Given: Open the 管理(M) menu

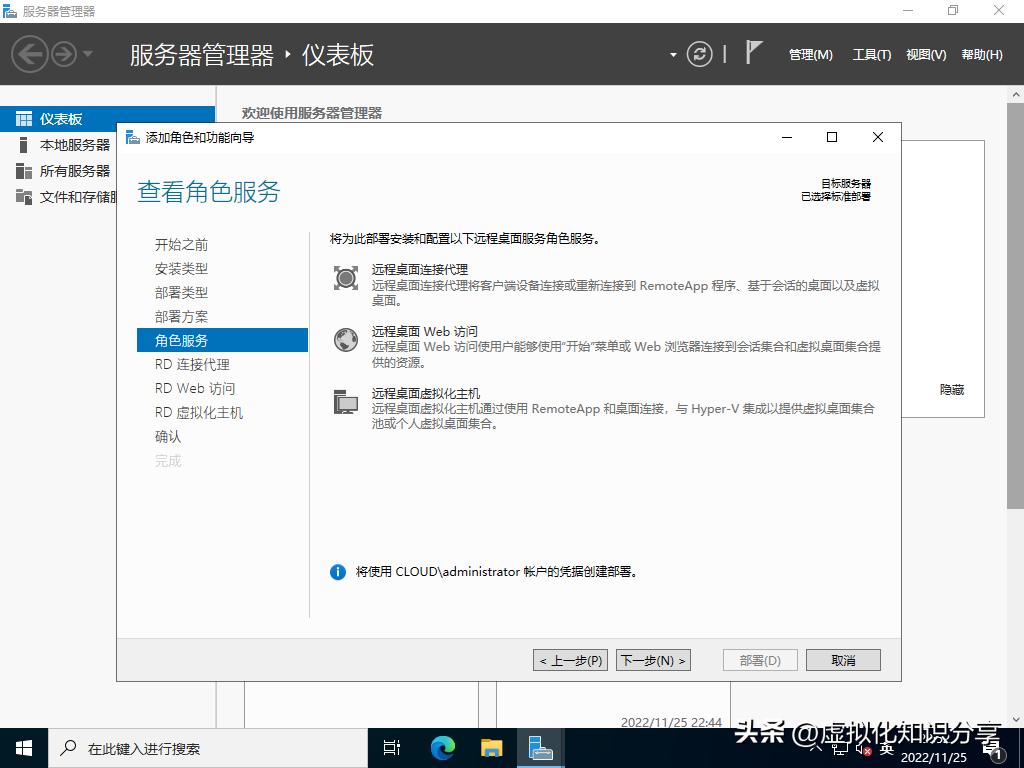Looking at the screenshot, I should 810,55.
